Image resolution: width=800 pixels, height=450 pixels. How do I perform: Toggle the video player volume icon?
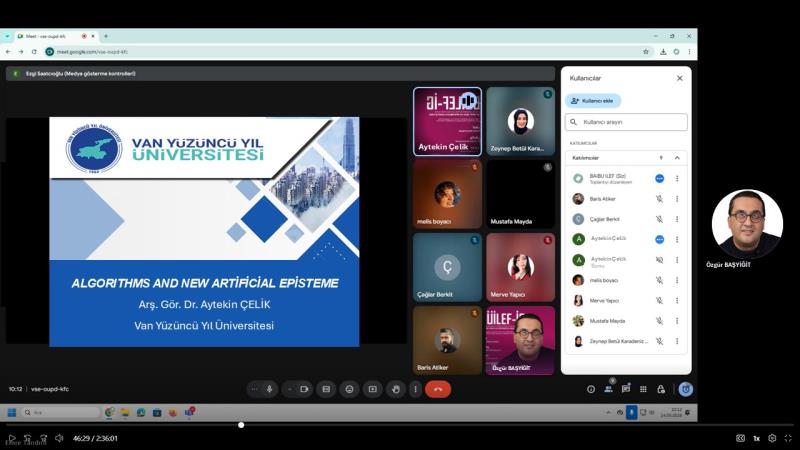(59, 438)
